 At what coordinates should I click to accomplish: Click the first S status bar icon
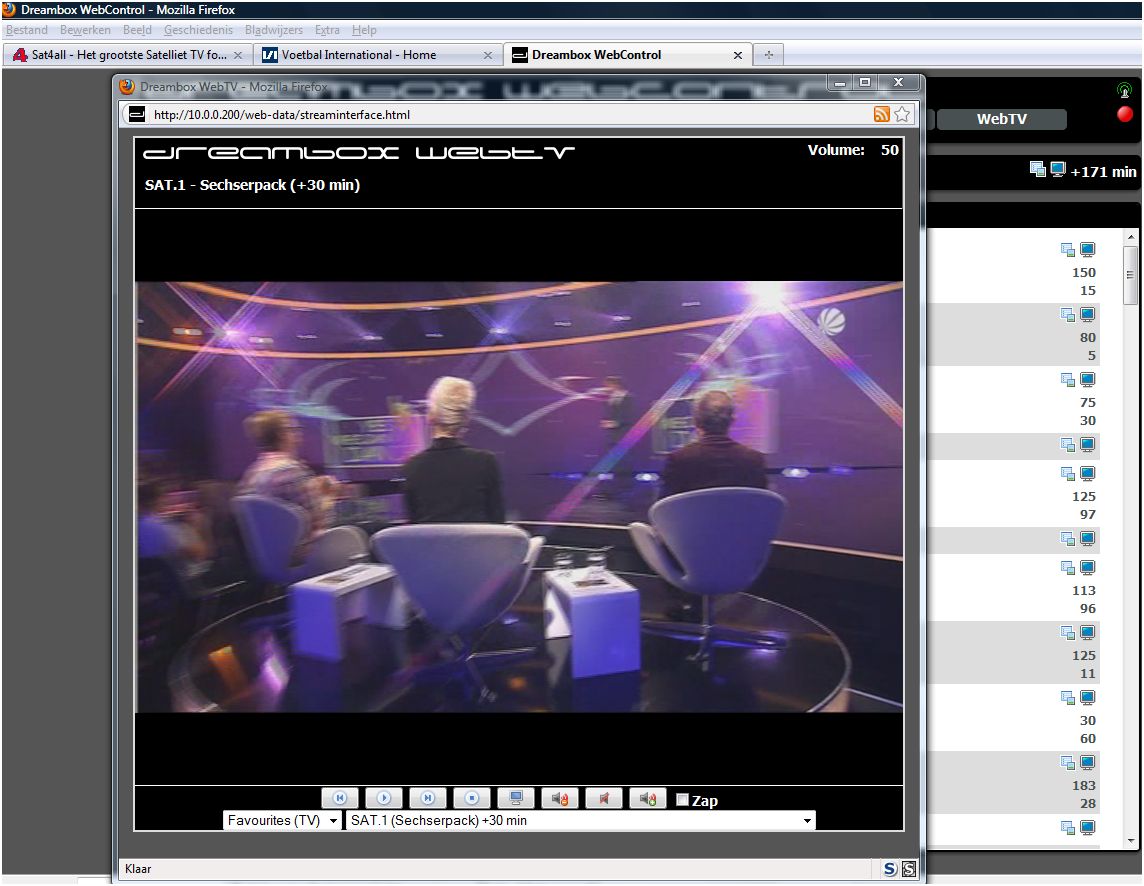point(889,868)
